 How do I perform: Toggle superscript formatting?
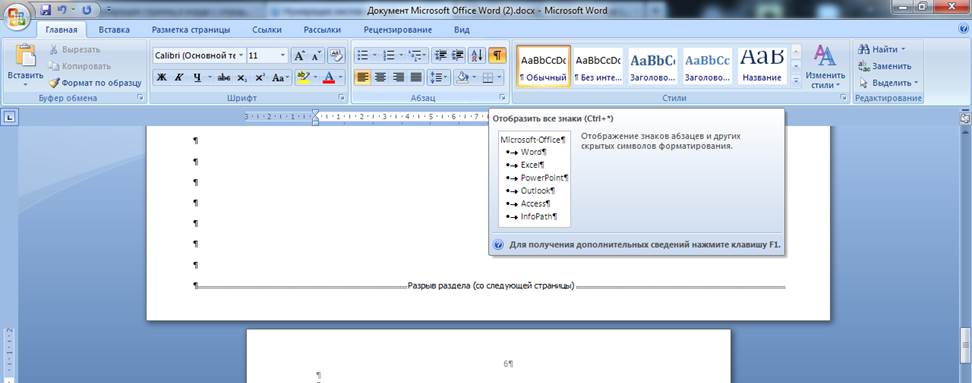point(260,77)
